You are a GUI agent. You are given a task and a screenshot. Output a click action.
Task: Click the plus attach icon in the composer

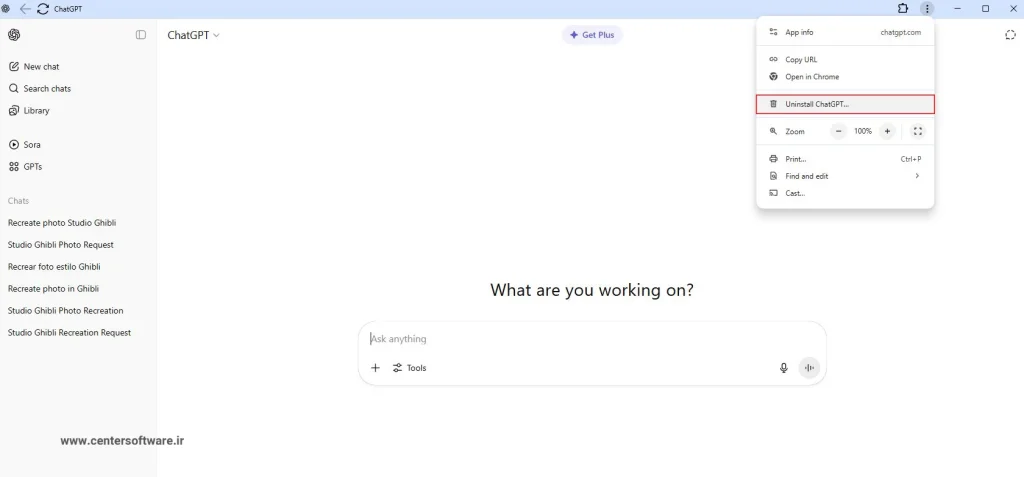376,368
